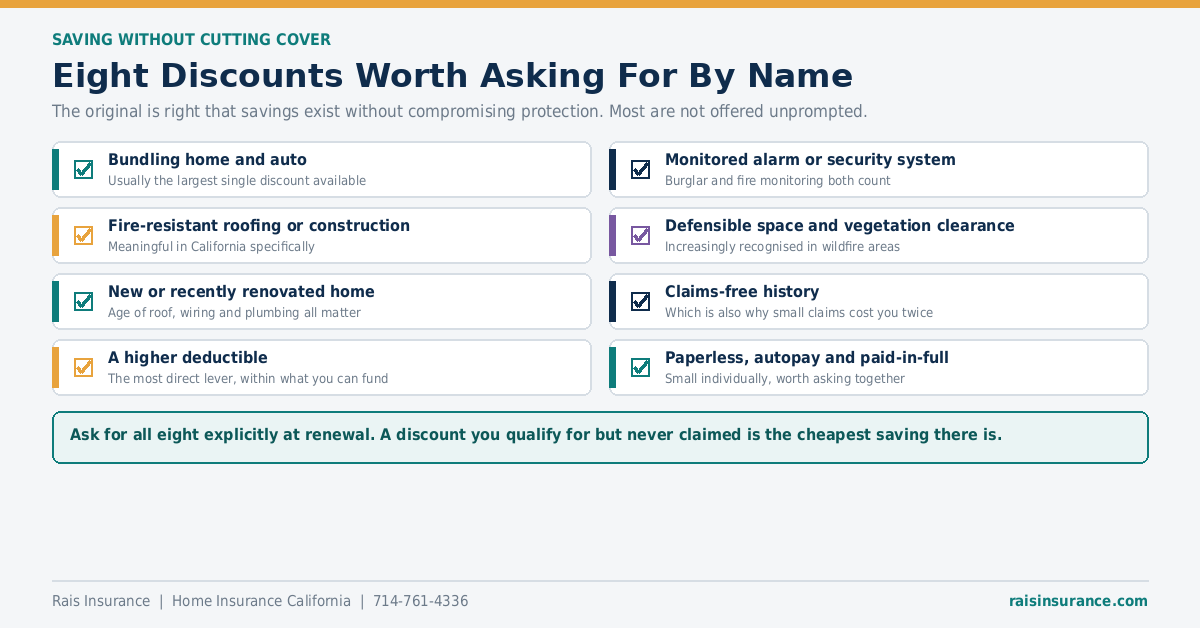Viewport: 1200px width, 628px height.
Task: Open the raisinsurance.com link
Action: pyautogui.click(x=1078, y=601)
